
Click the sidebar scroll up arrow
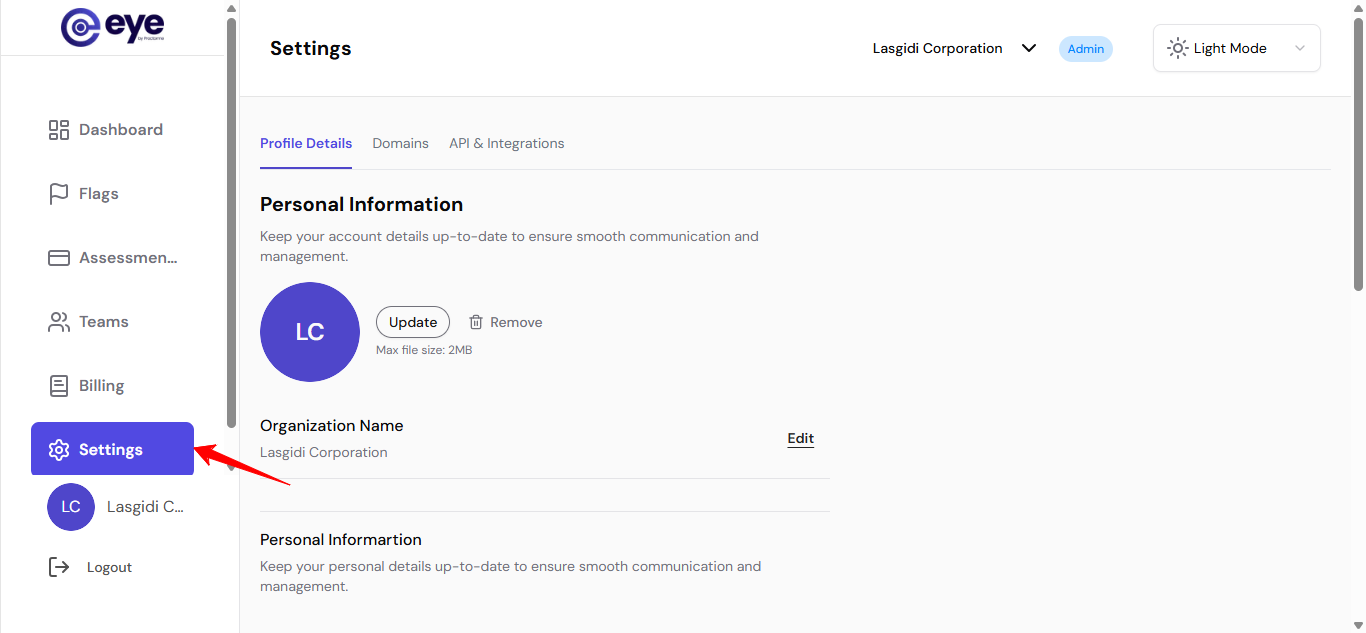tap(232, 8)
